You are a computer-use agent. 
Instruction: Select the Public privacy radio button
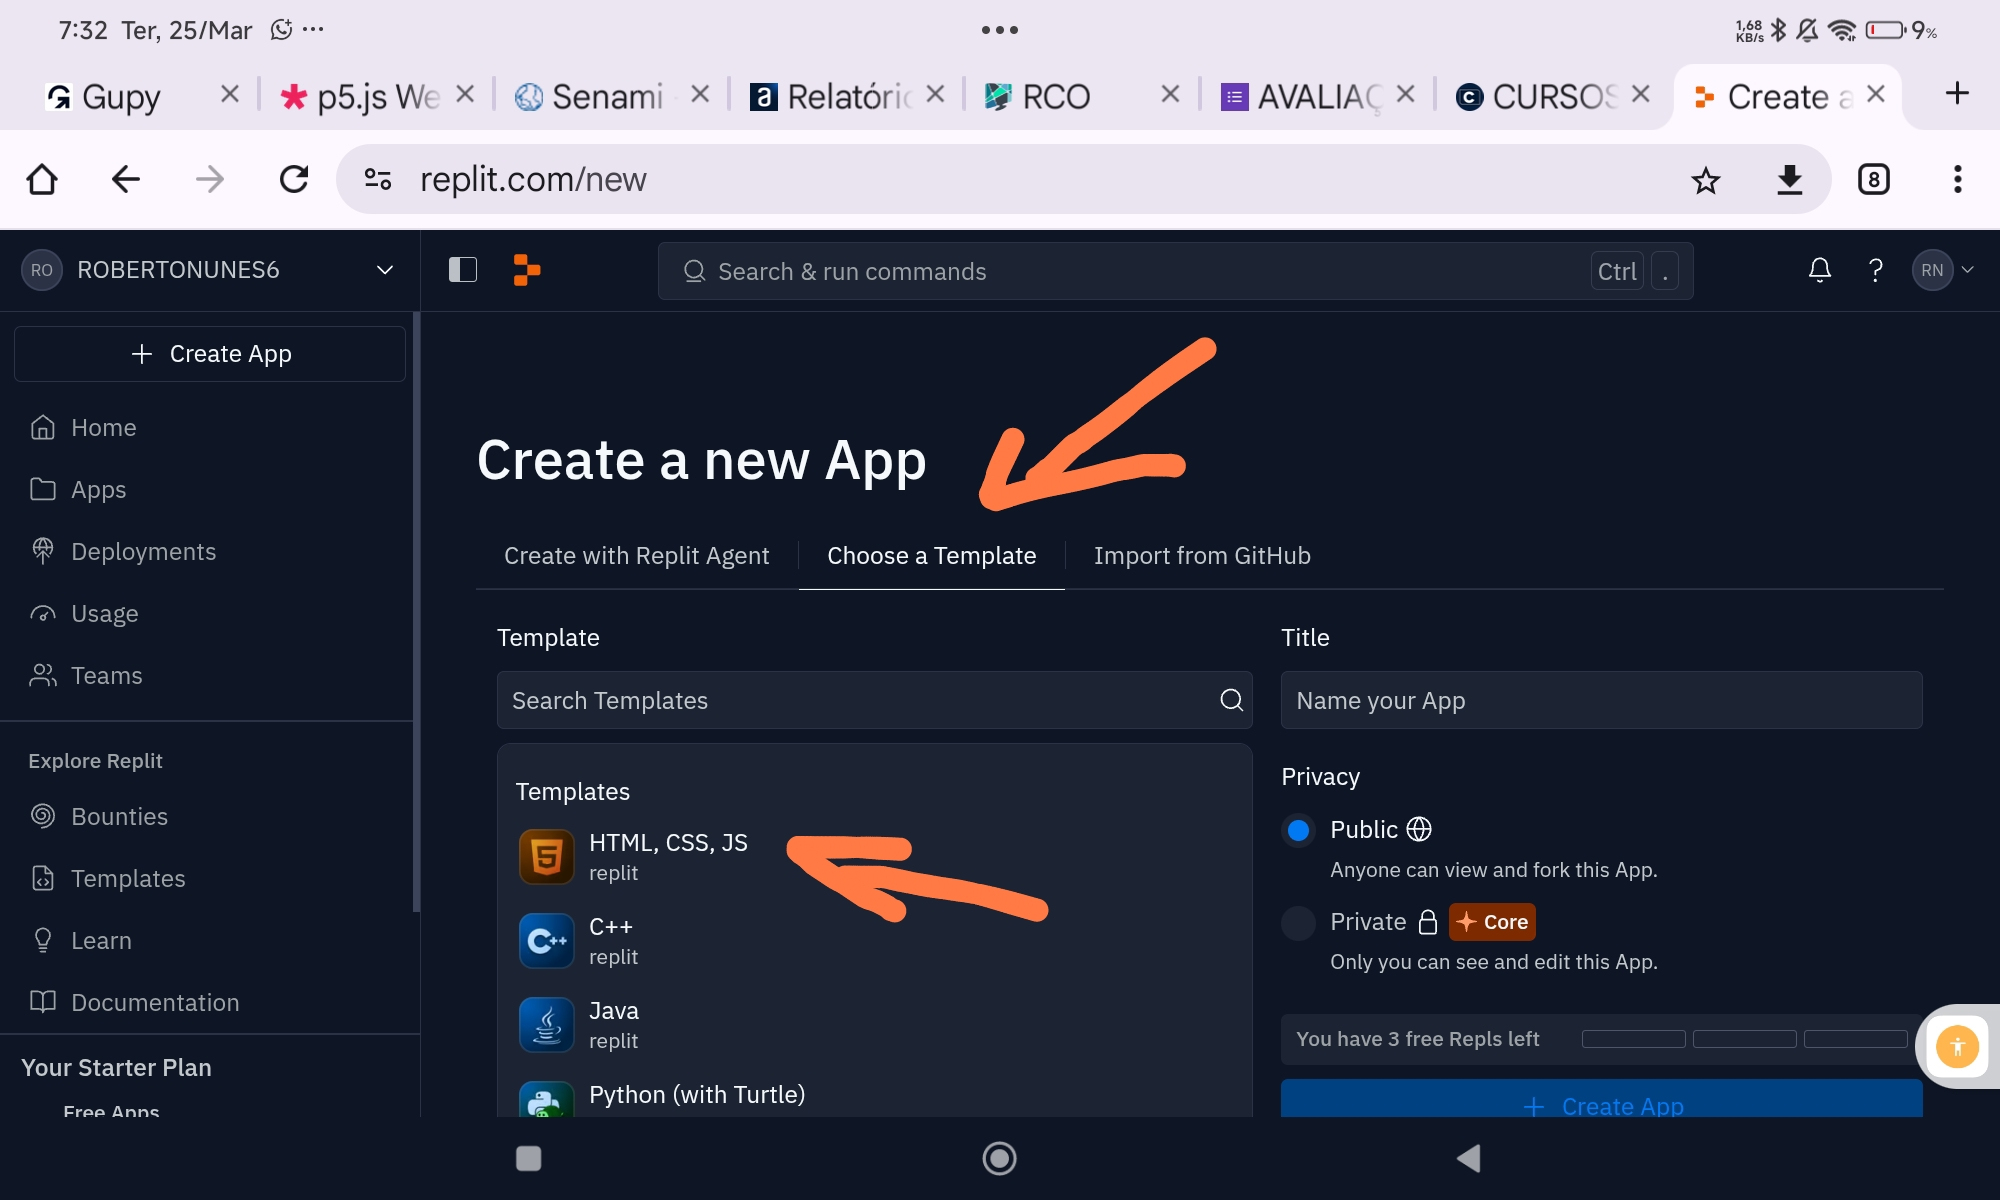(x=1298, y=830)
